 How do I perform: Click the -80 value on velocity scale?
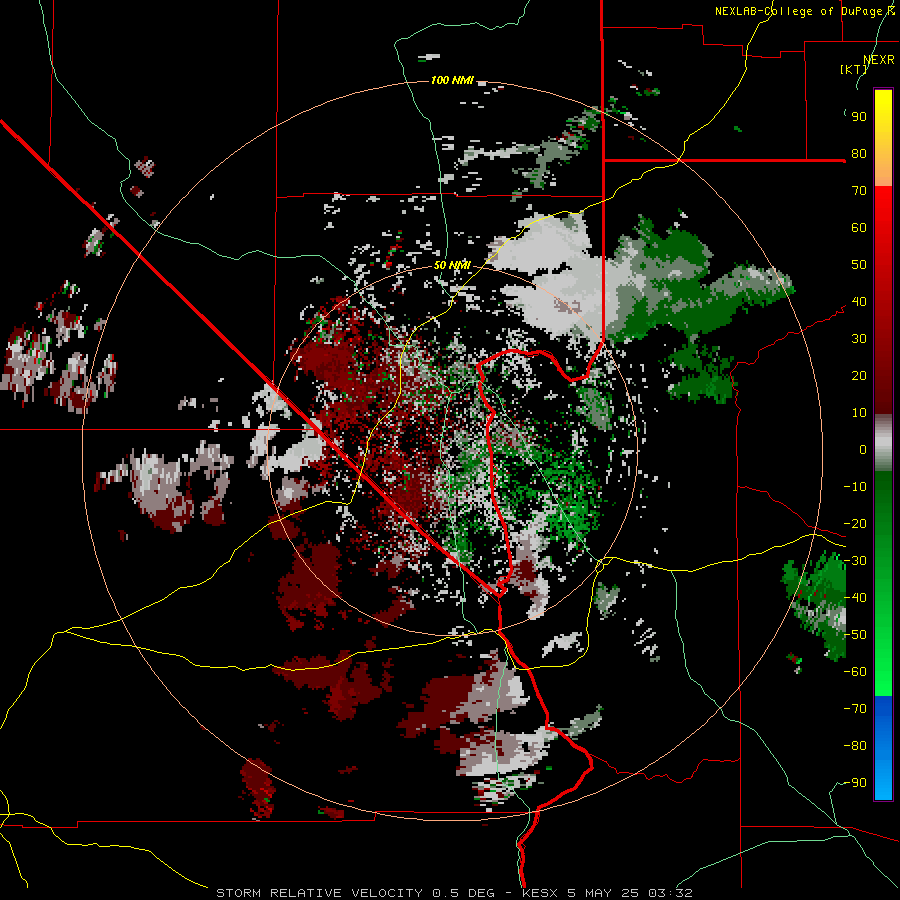[855, 746]
